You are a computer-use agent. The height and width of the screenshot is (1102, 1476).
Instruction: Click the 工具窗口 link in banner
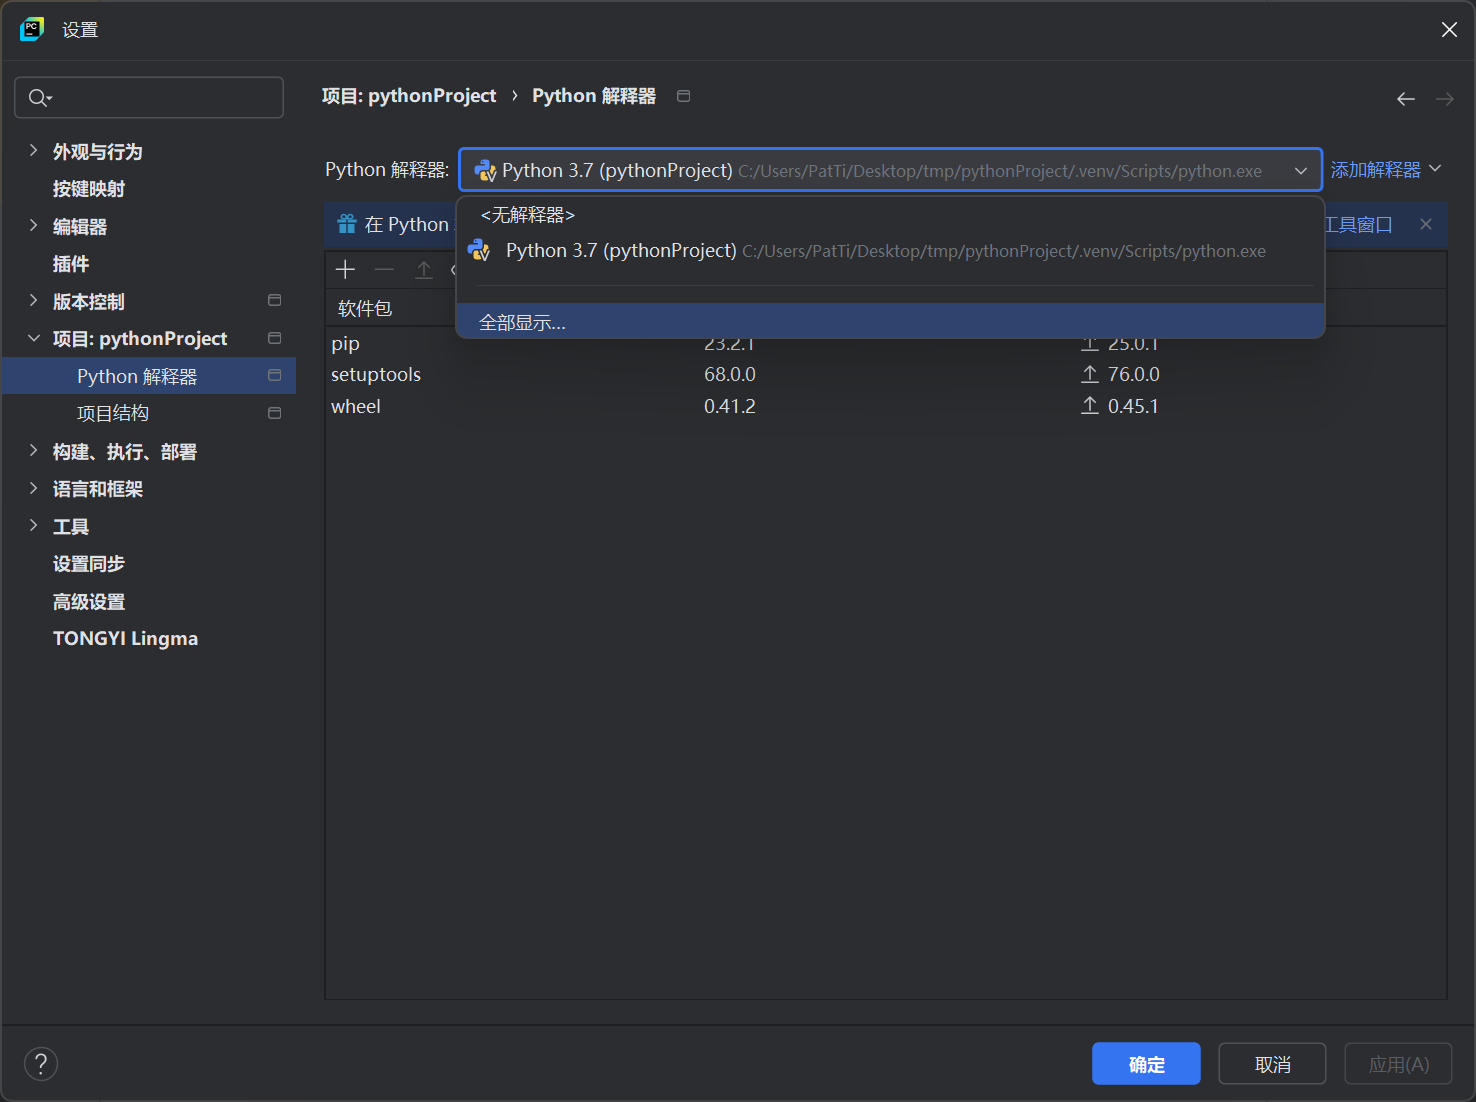coord(1358,224)
